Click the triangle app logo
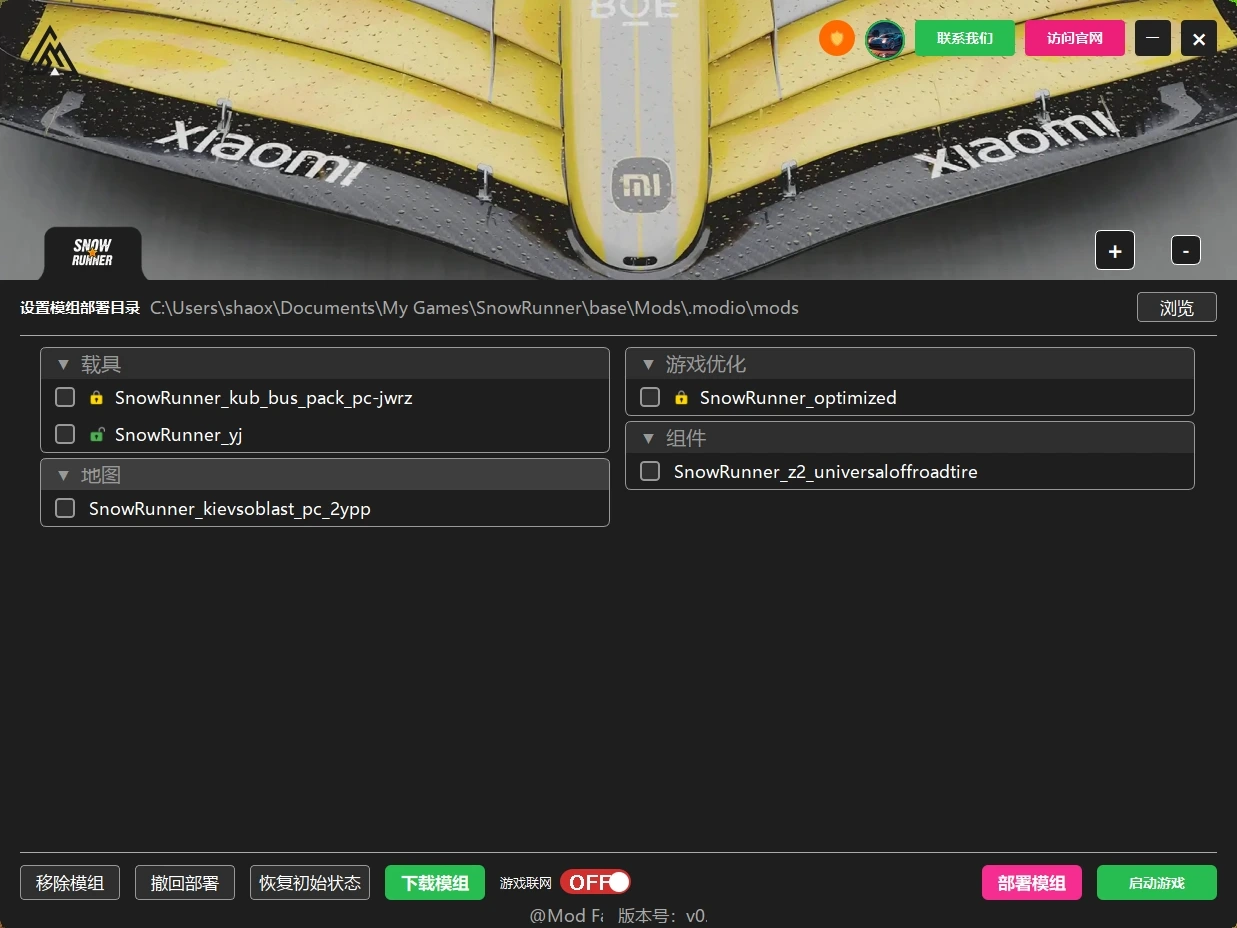The image size is (1237, 928). (52, 51)
